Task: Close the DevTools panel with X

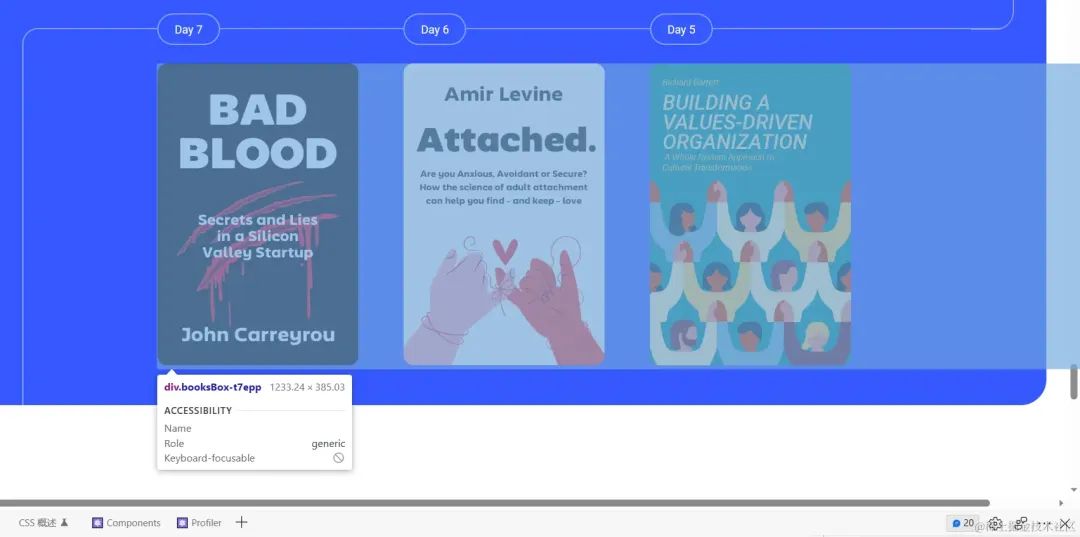Action: pos(1065,523)
